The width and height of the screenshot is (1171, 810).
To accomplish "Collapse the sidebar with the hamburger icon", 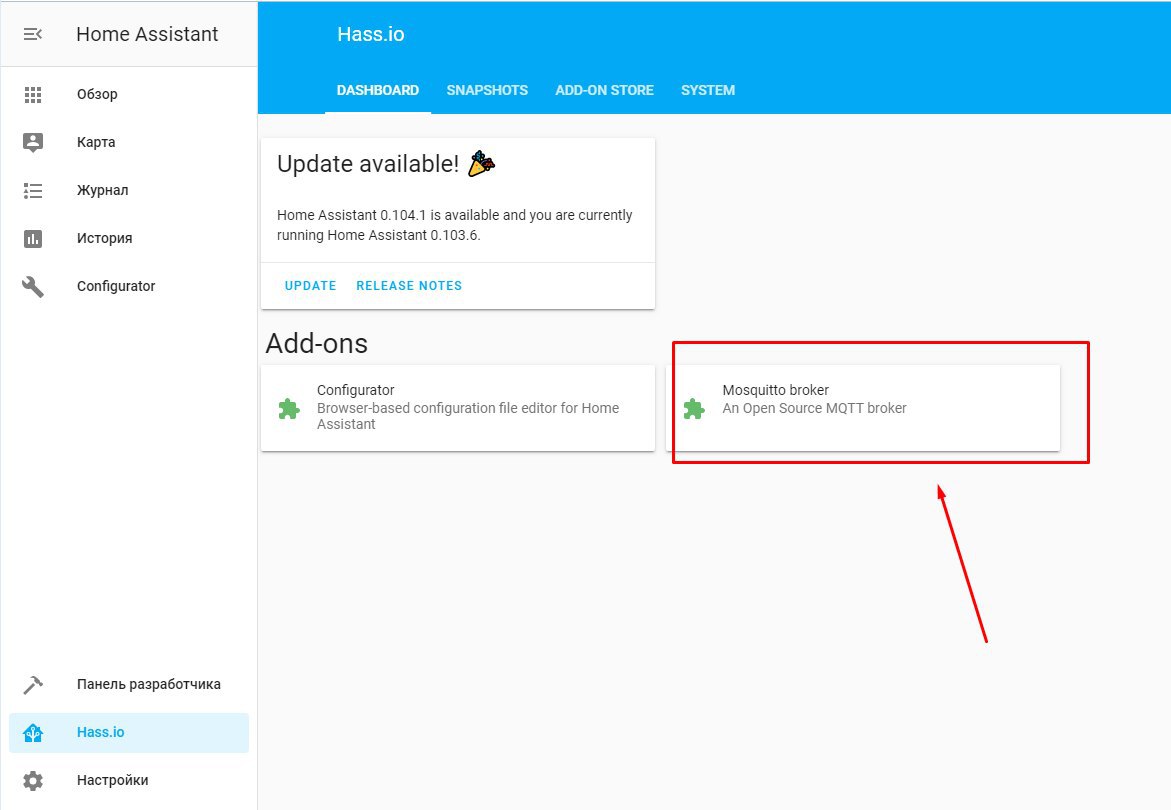I will pyautogui.click(x=32, y=34).
